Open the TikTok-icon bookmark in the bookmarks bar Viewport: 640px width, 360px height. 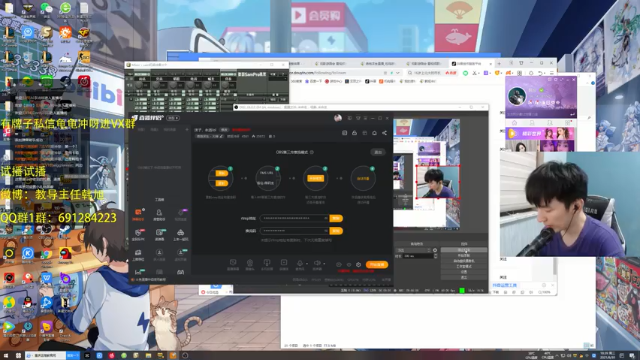click(372, 81)
